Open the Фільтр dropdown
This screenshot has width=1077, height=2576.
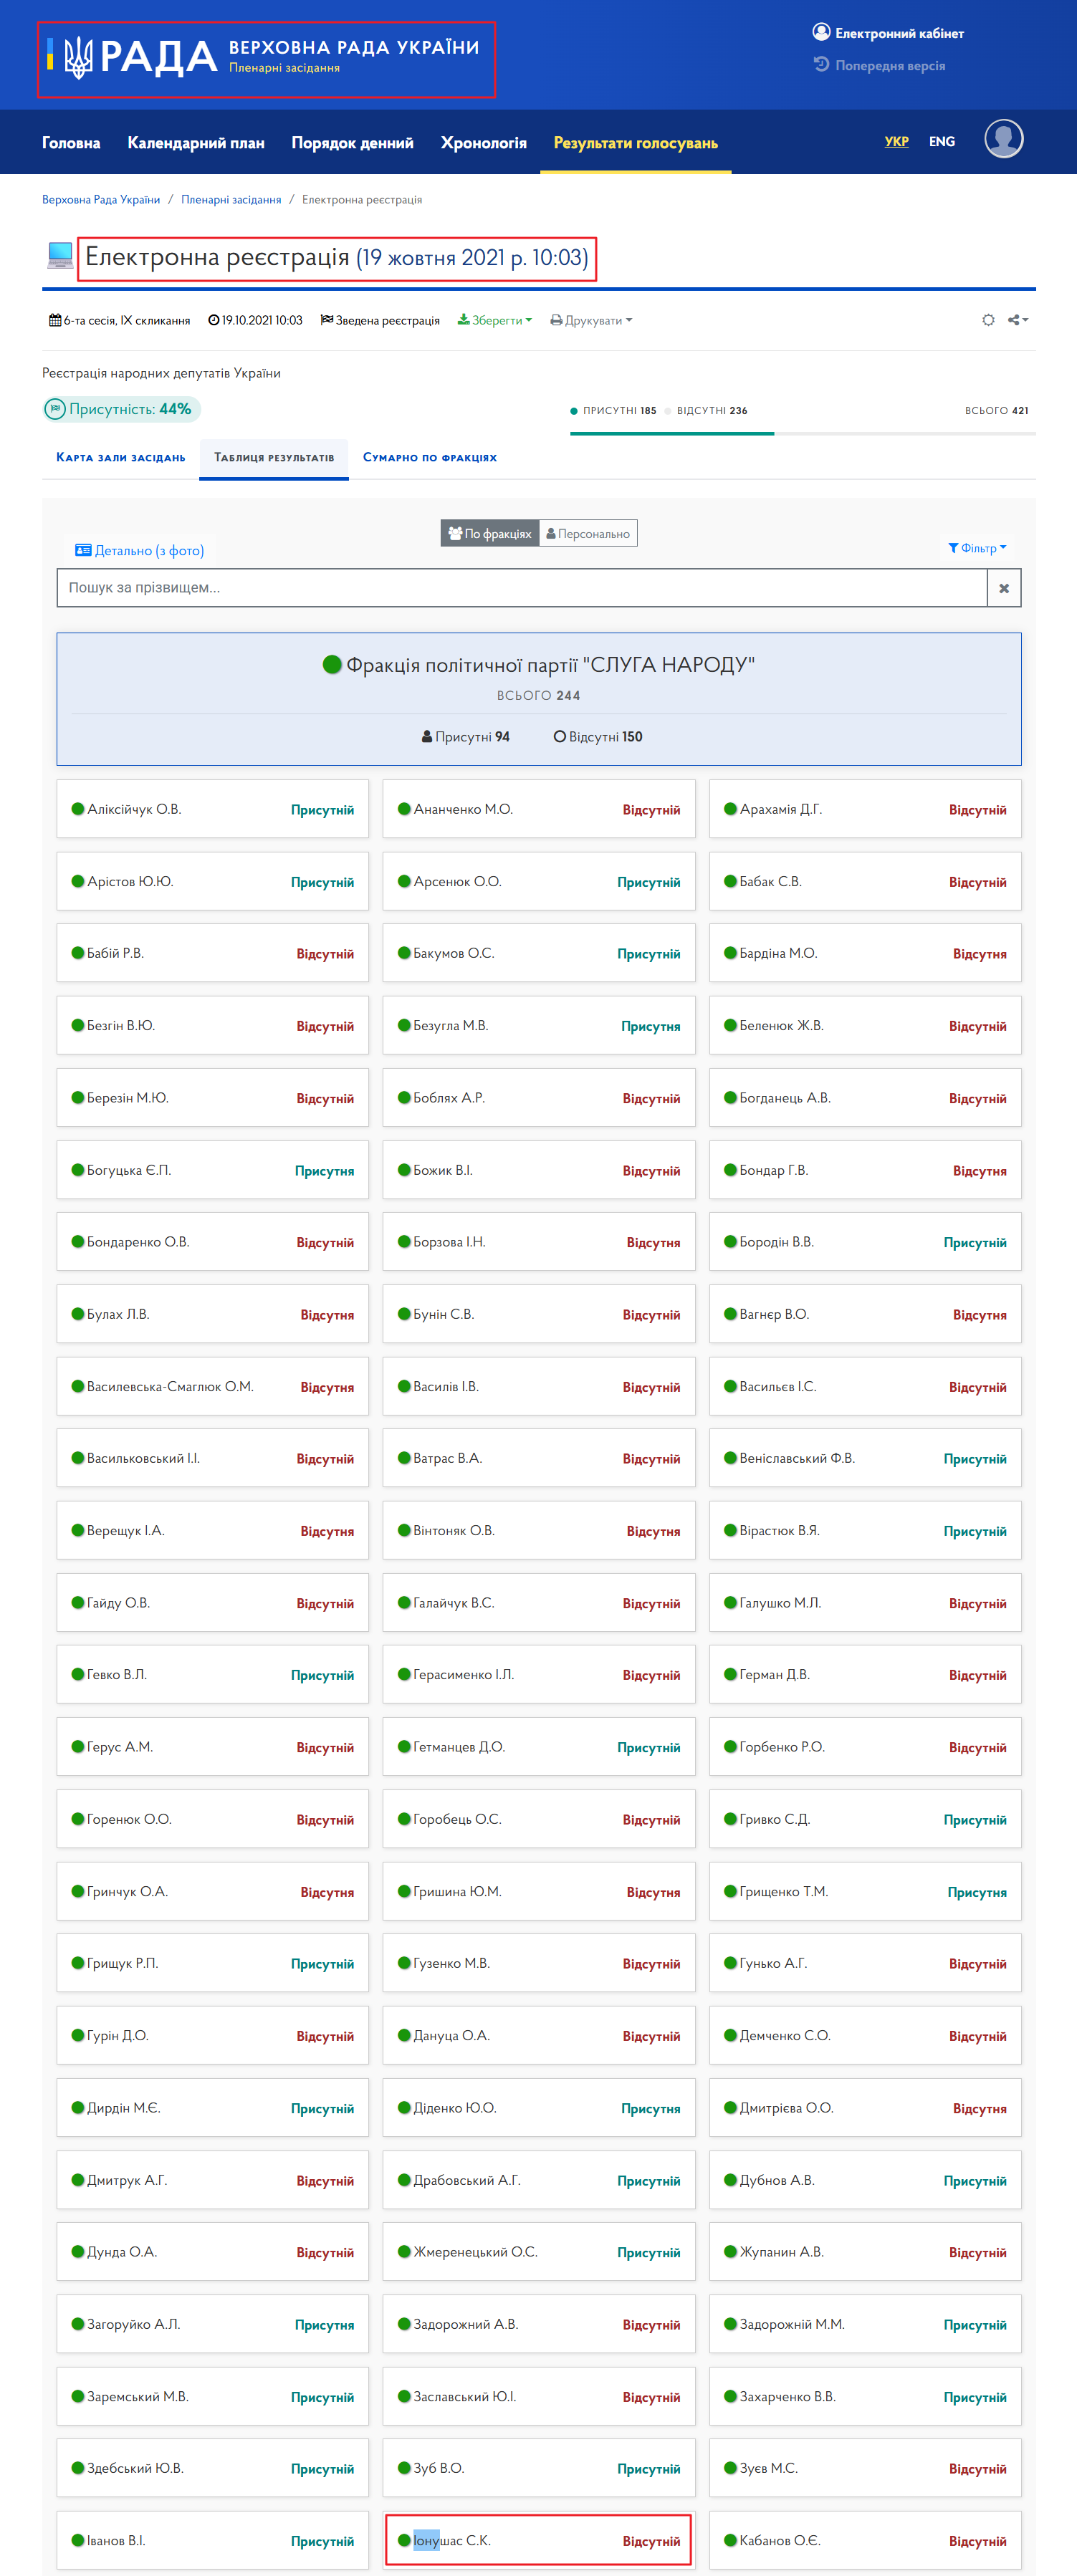(x=977, y=548)
